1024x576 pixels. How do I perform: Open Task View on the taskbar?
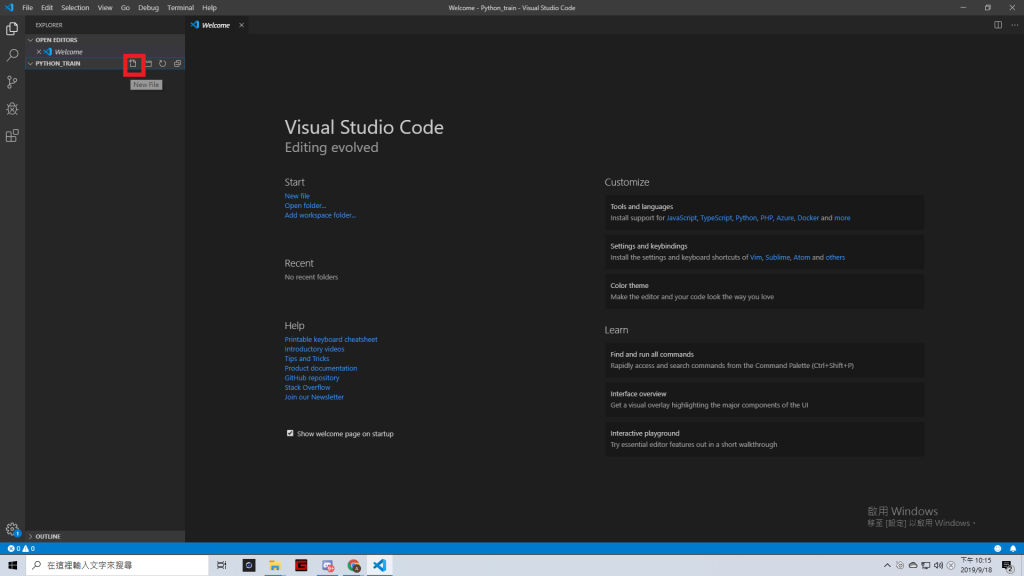point(221,566)
